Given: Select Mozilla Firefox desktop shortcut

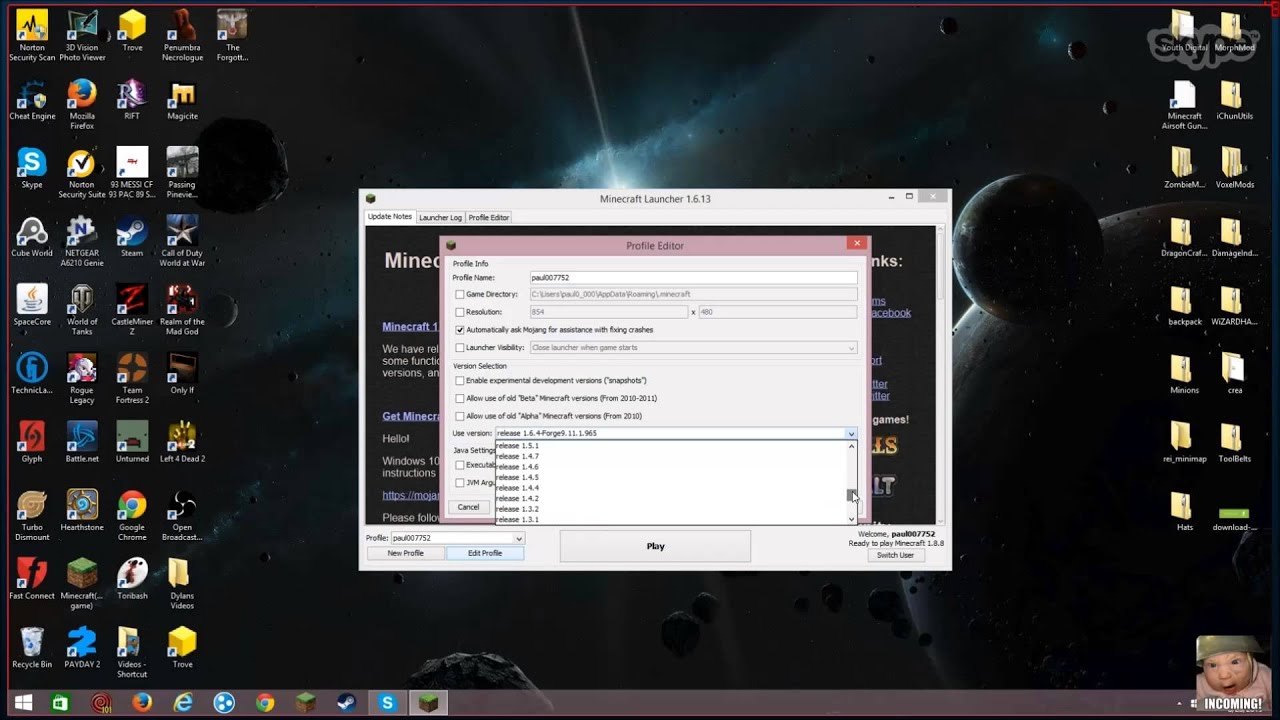Looking at the screenshot, I should [x=82, y=104].
